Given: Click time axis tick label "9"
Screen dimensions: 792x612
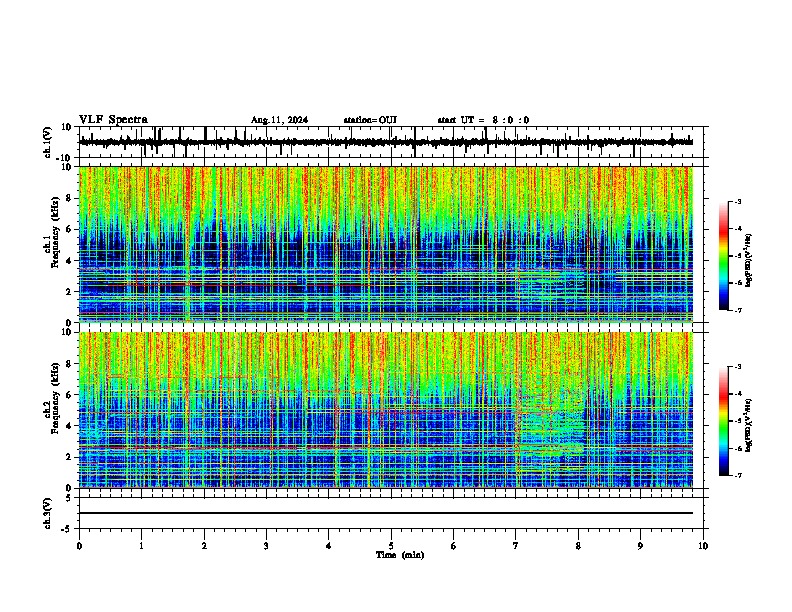Looking at the screenshot, I should point(640,546).
